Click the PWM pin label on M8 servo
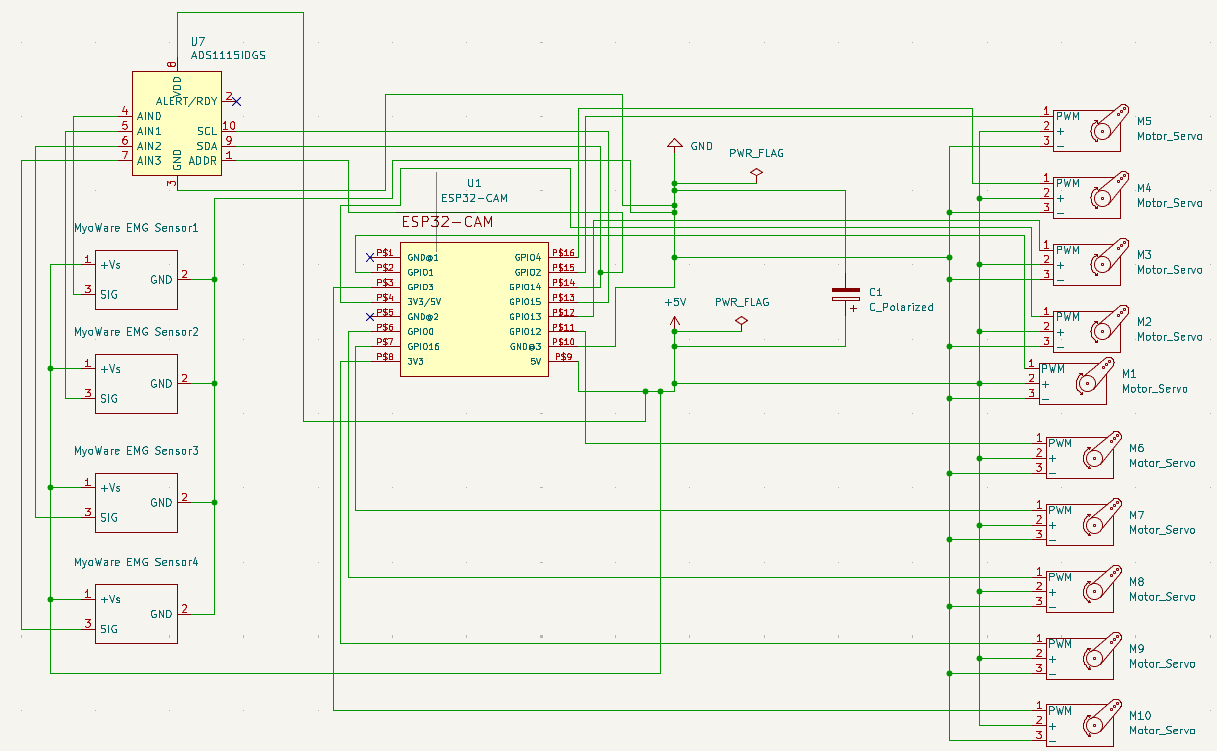The image size is (1217, 751). [1059, 577]
